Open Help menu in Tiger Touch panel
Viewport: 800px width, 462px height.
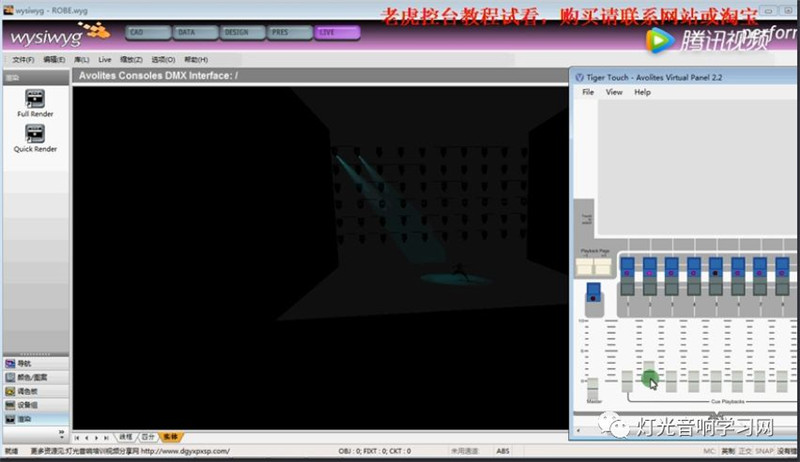click(x=642, y=92)
